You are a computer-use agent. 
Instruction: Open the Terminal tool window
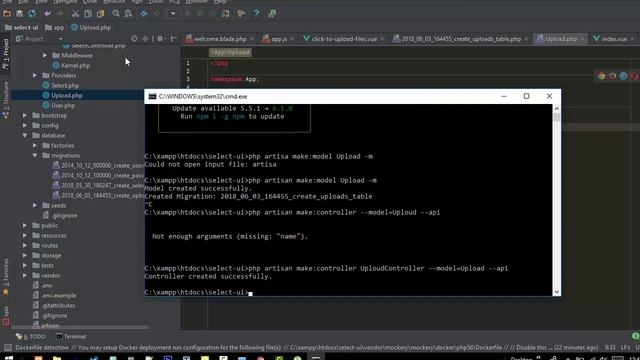pyautogui.click(x=71, y=336)
